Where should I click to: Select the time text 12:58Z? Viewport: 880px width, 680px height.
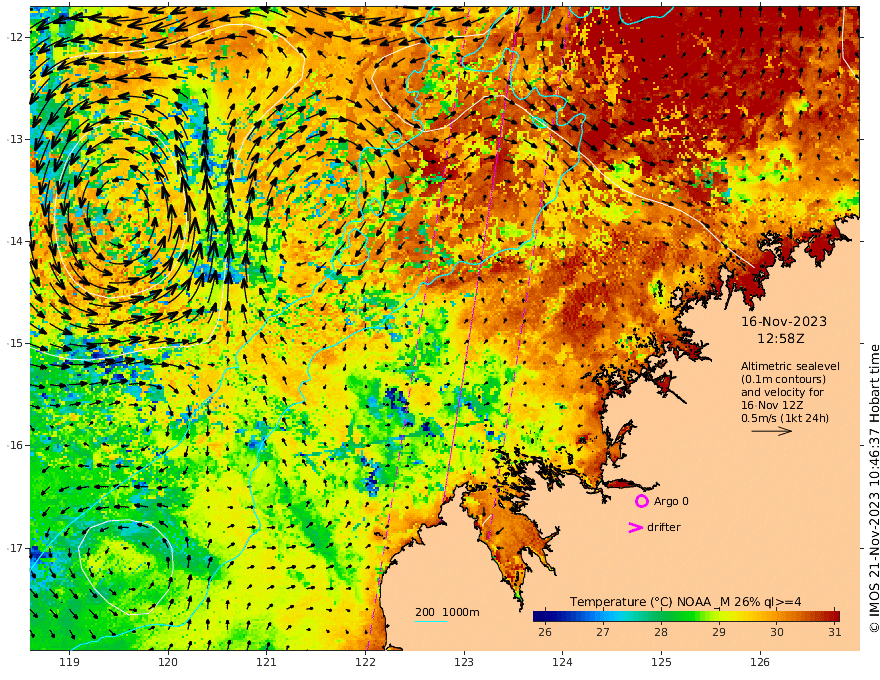click(x=781, y=339)
